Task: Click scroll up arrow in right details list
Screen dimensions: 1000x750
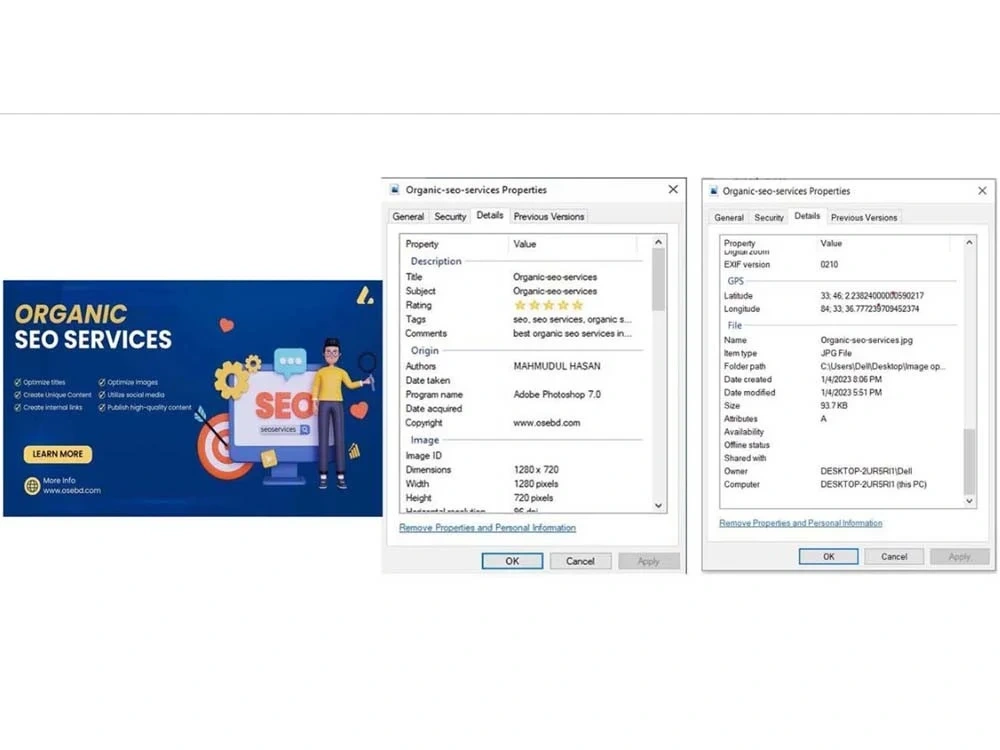Action: 969,242
